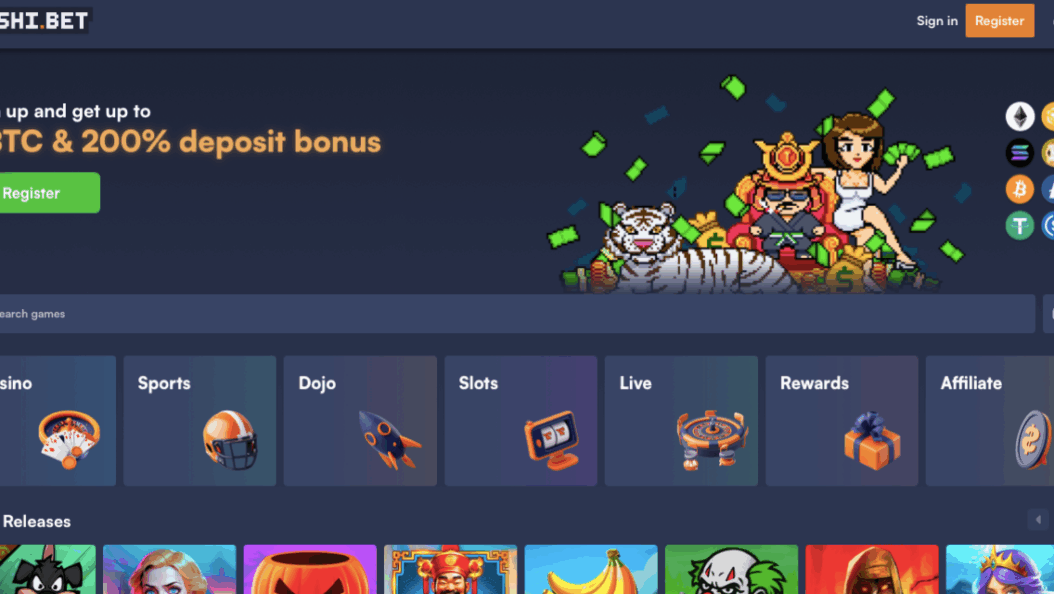Open the banana game thumbnail
Screen dimensions: 1054x594
click(591, 569)
